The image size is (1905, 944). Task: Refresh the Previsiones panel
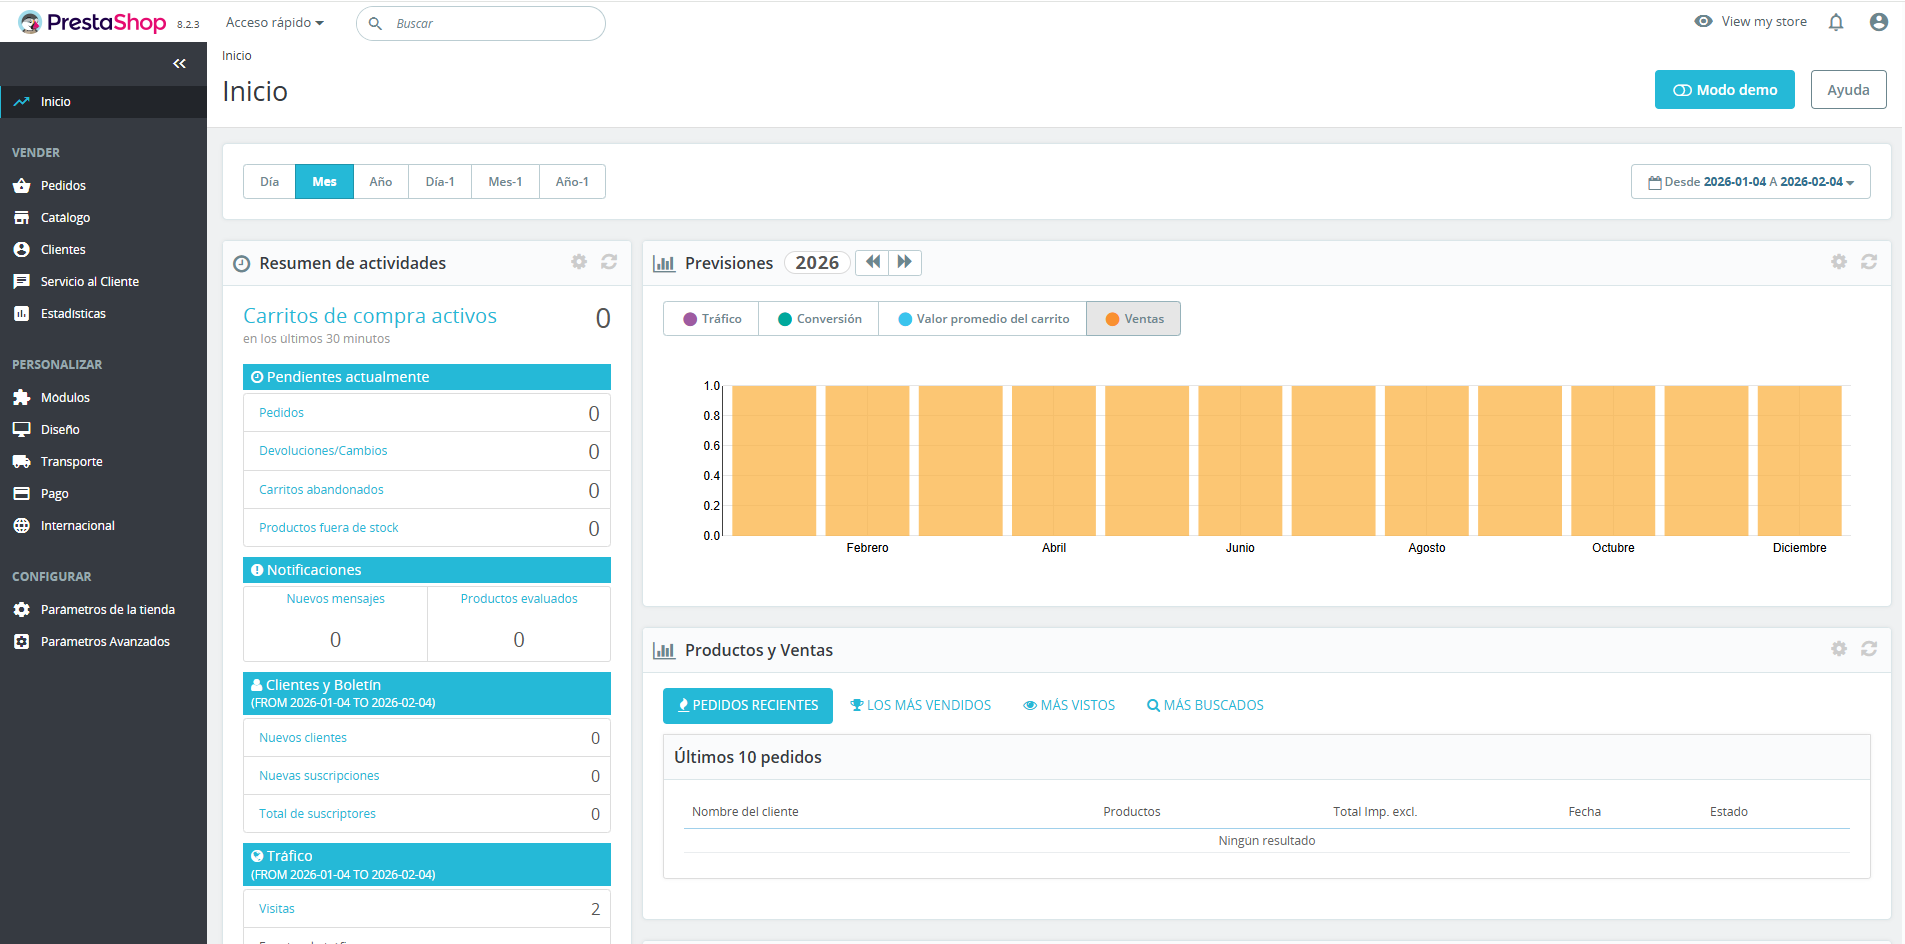pyautogui.click(x=1868, y=262)
